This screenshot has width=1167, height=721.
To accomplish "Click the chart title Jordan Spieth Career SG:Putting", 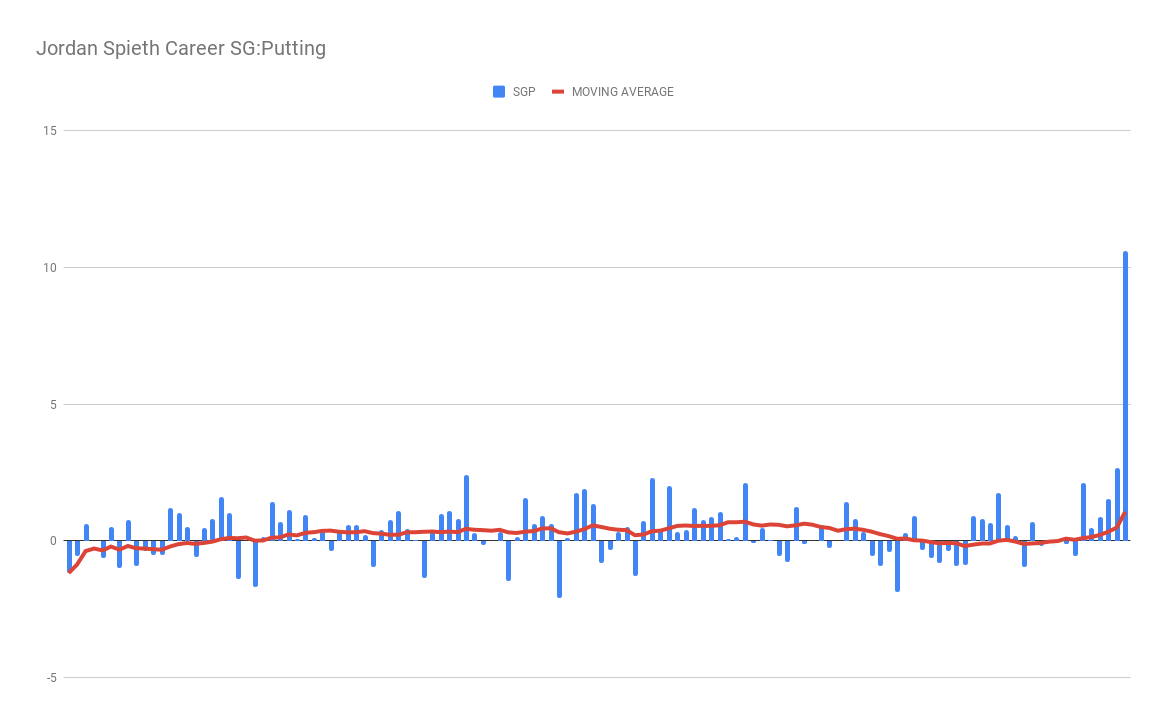I will [181, 48].
